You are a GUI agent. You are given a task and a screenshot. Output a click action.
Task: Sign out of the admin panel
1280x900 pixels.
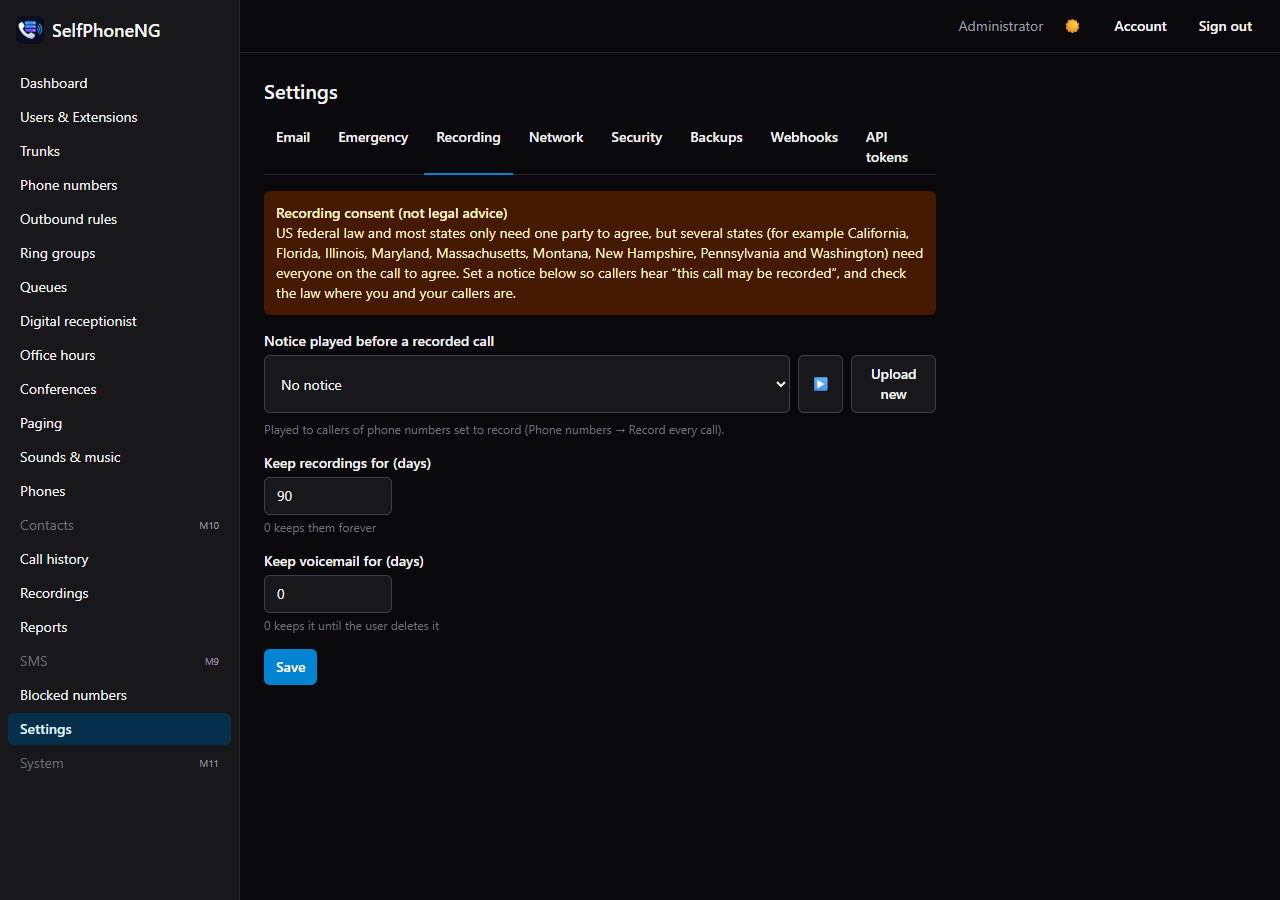[x=1225, y=26]
